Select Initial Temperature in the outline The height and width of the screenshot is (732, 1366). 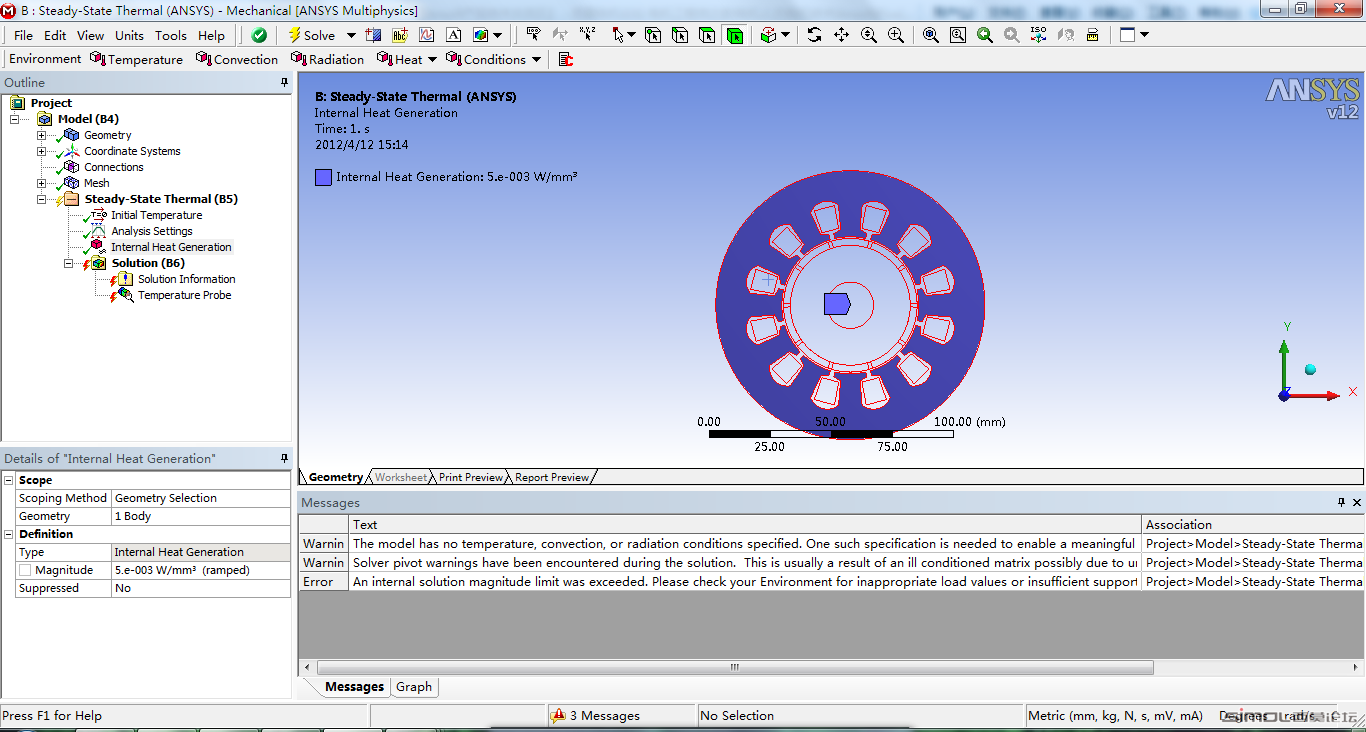156,215
